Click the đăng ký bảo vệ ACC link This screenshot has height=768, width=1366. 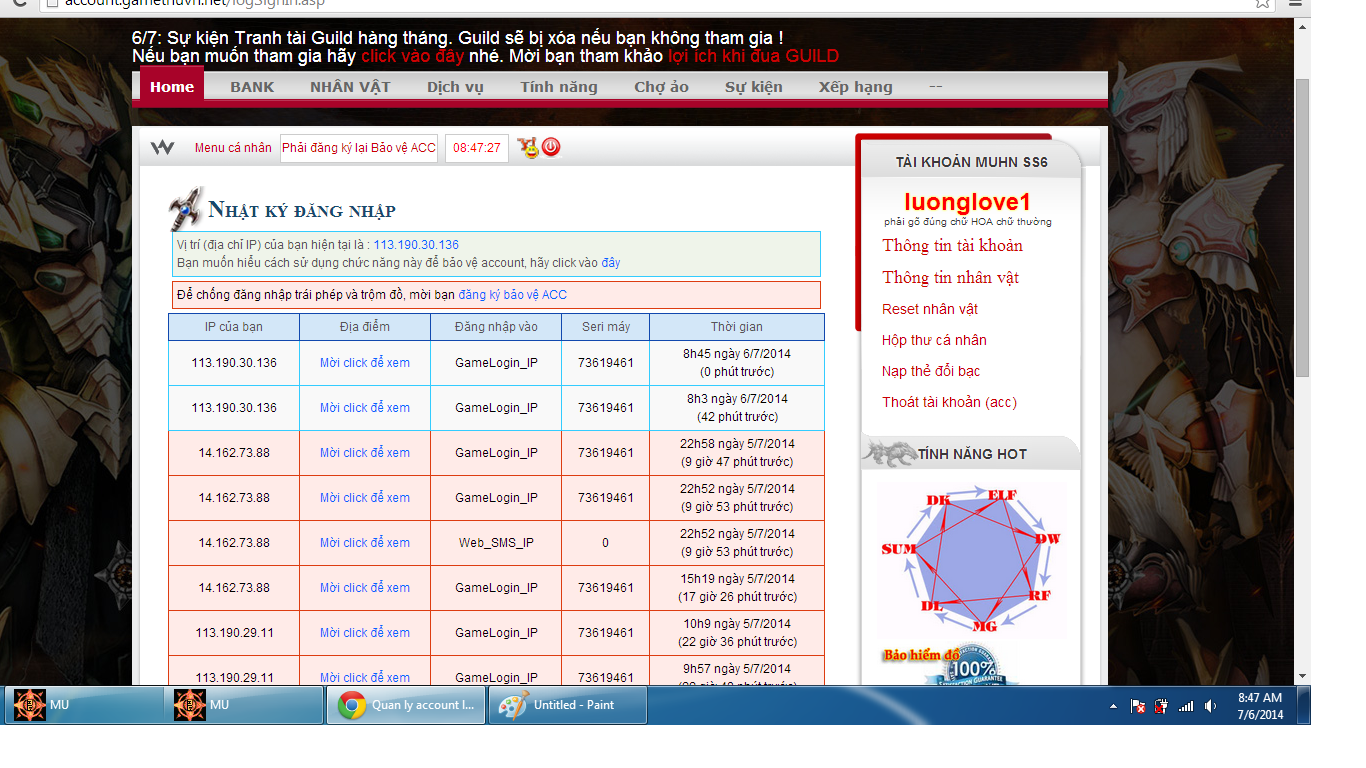pos(512,295)
